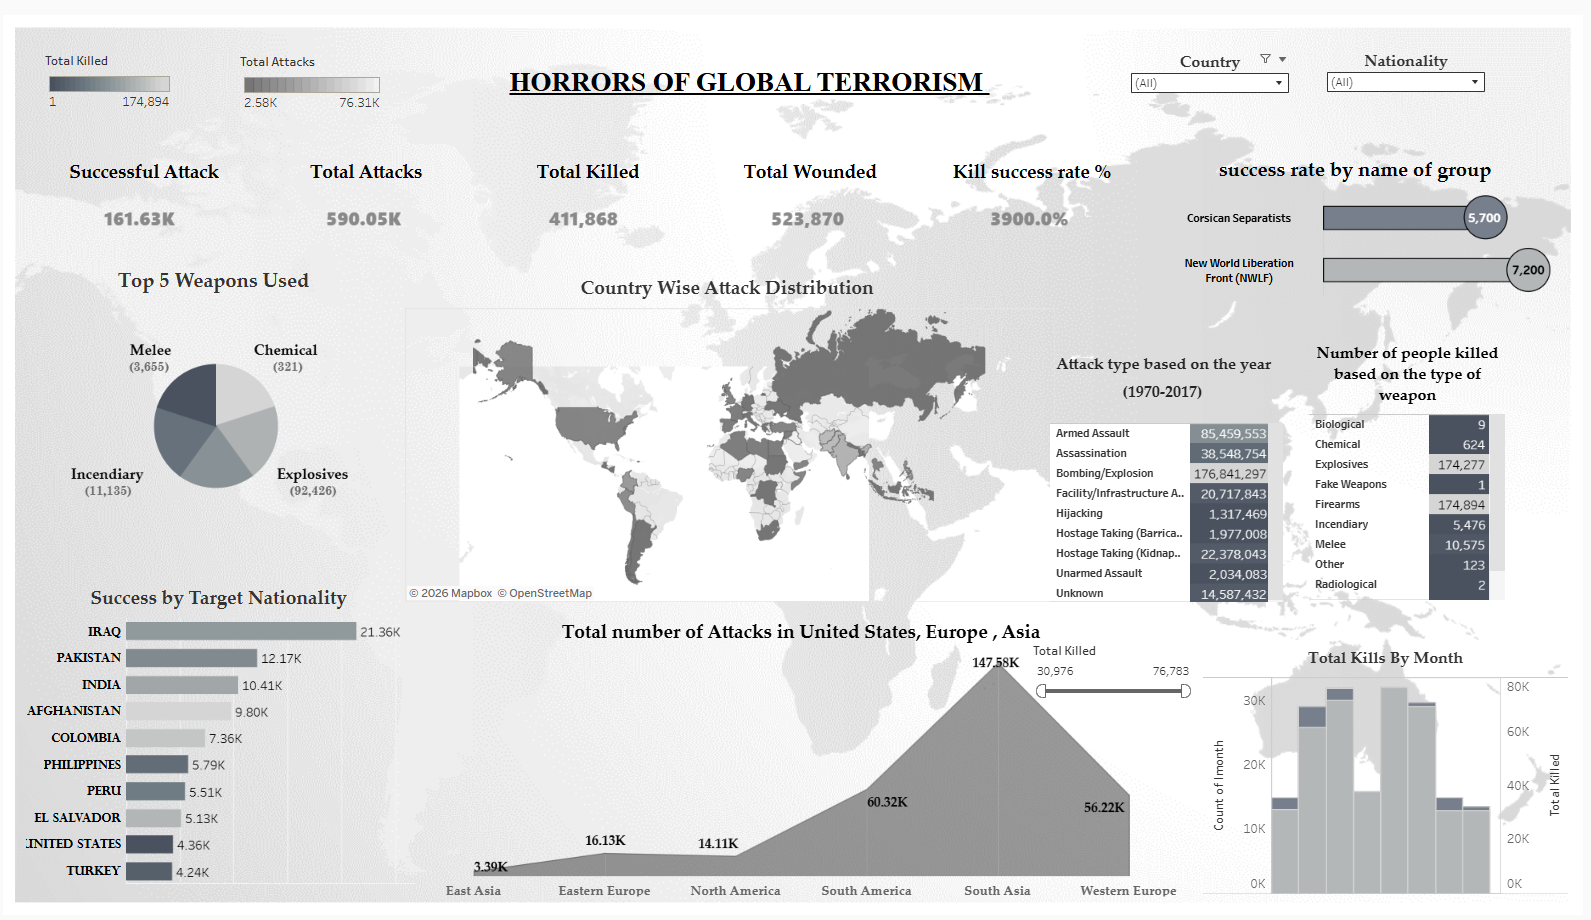Click the Total Attacks color legend gradient
The width and height of the screenshot is (1591, 920).
click(x=312, y=85)
